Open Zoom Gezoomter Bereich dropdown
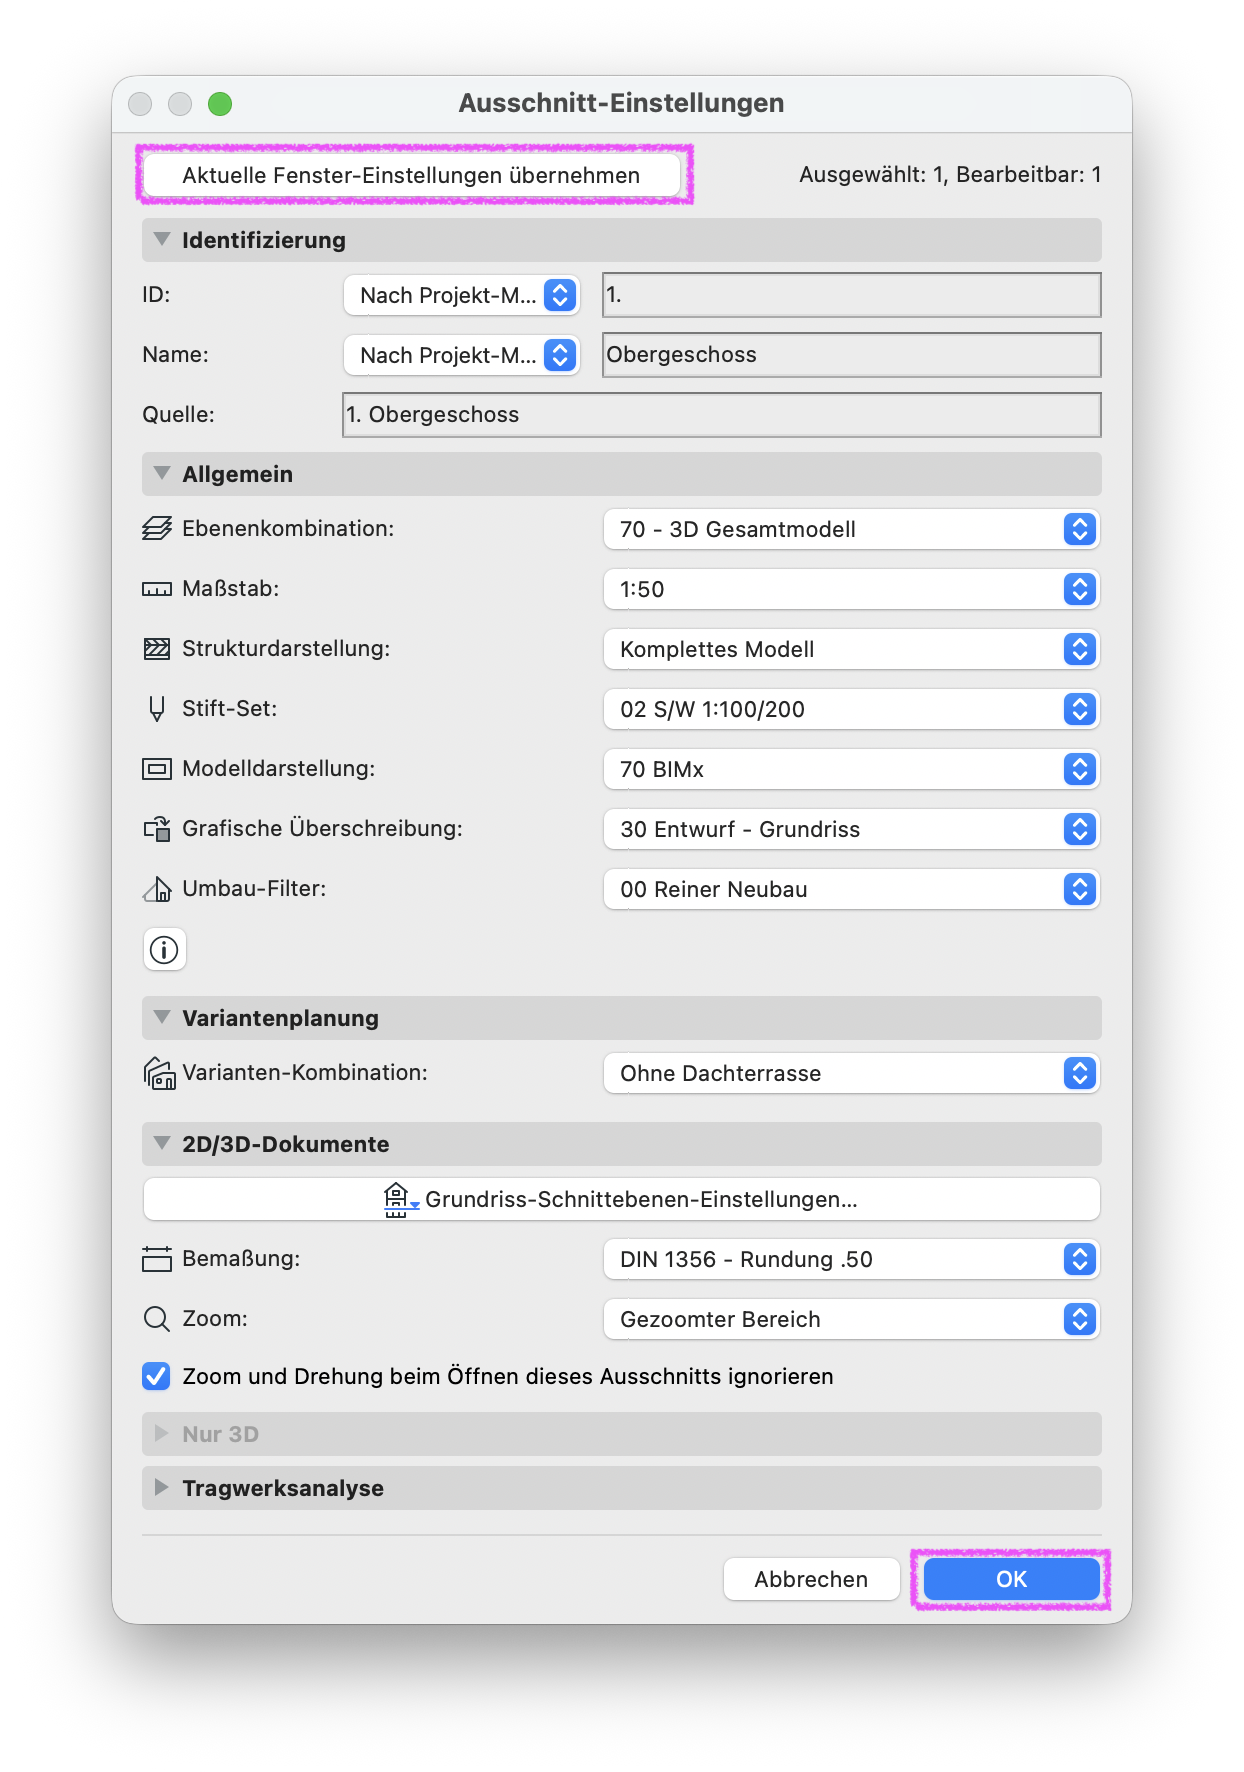 (851, 1319)
